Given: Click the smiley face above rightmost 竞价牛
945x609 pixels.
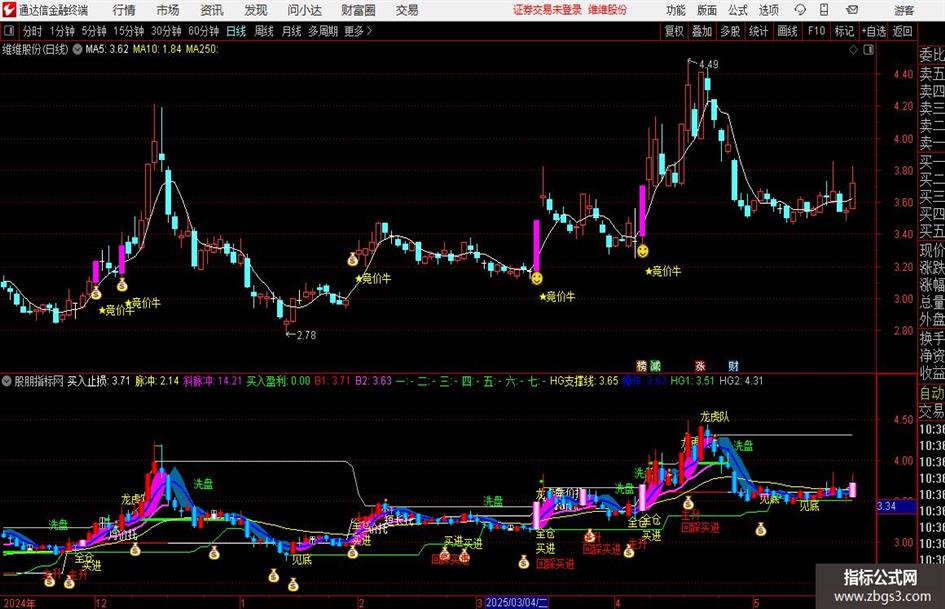Looking at the screenshot, I should coord(642,251).
